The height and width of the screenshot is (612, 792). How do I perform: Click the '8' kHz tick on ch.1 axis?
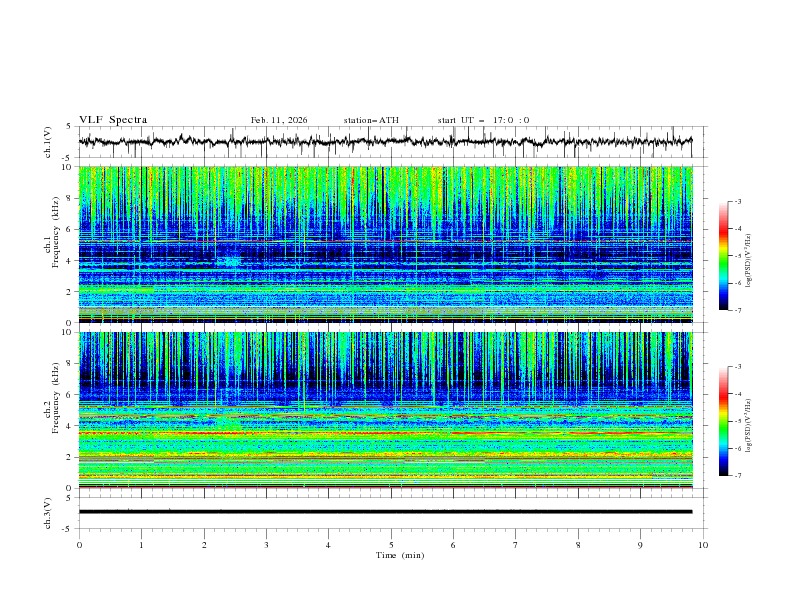pyautogui.click(x=70, y=198)
